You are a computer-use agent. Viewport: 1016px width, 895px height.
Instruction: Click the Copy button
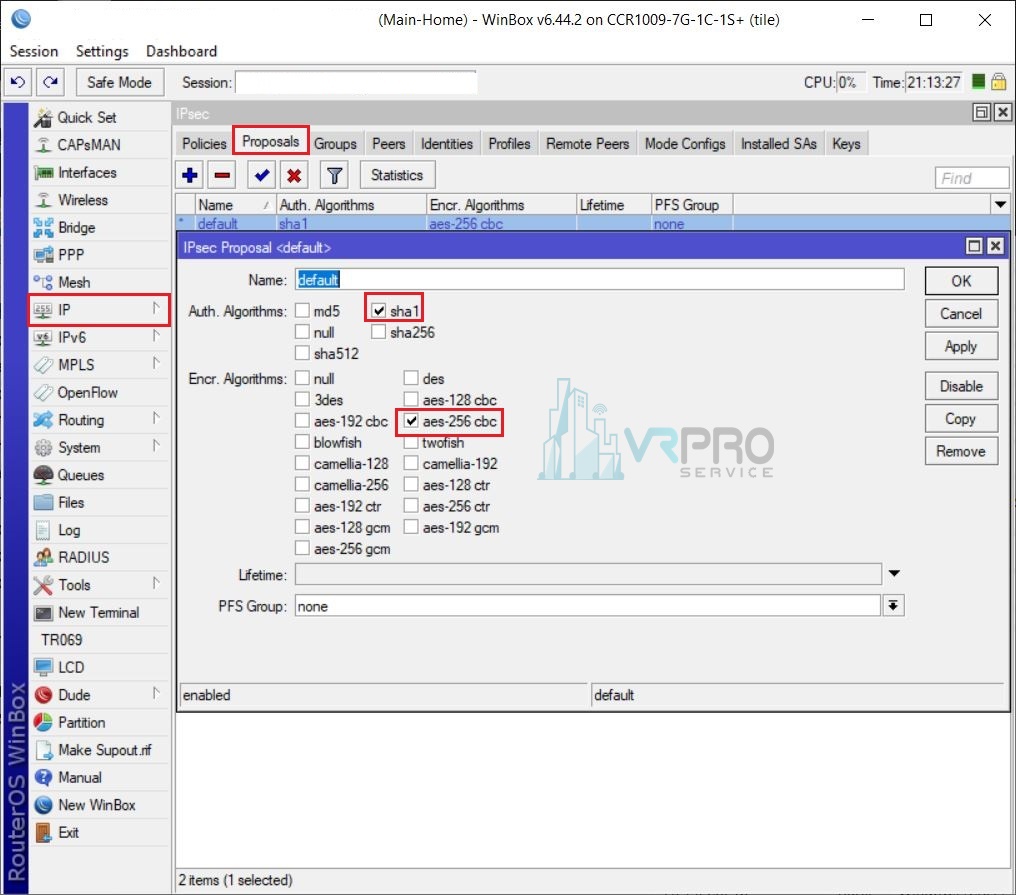[x=961, y=419]
